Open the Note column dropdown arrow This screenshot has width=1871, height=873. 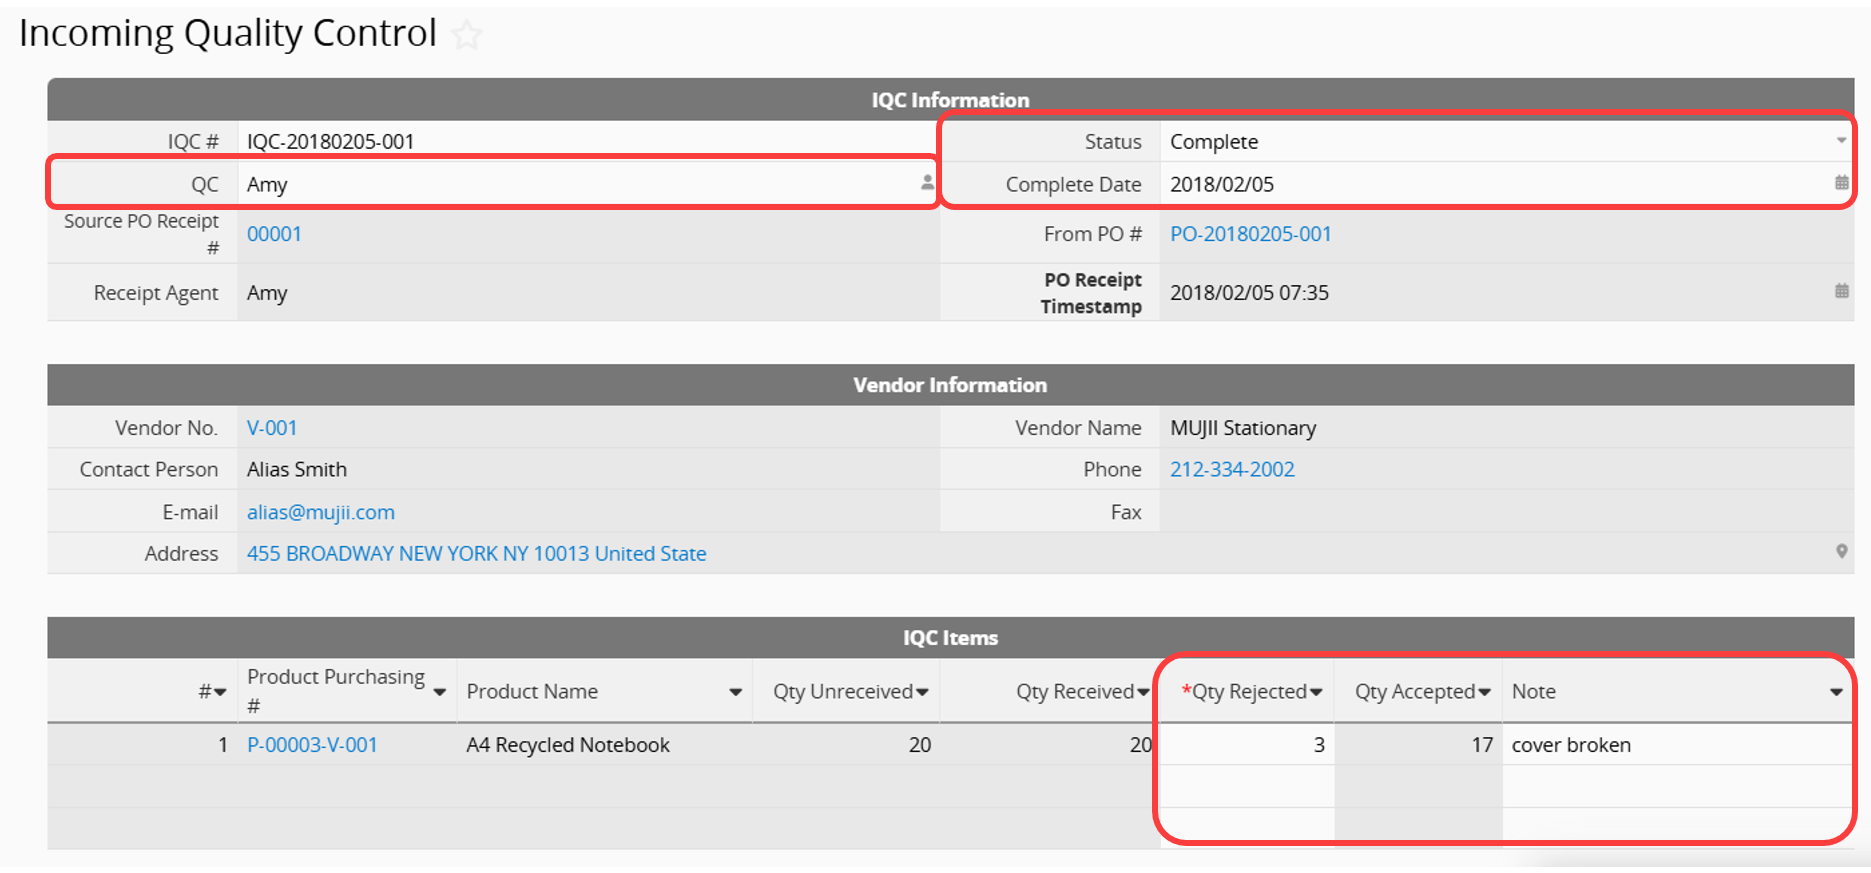click(x=1836, y=692)
